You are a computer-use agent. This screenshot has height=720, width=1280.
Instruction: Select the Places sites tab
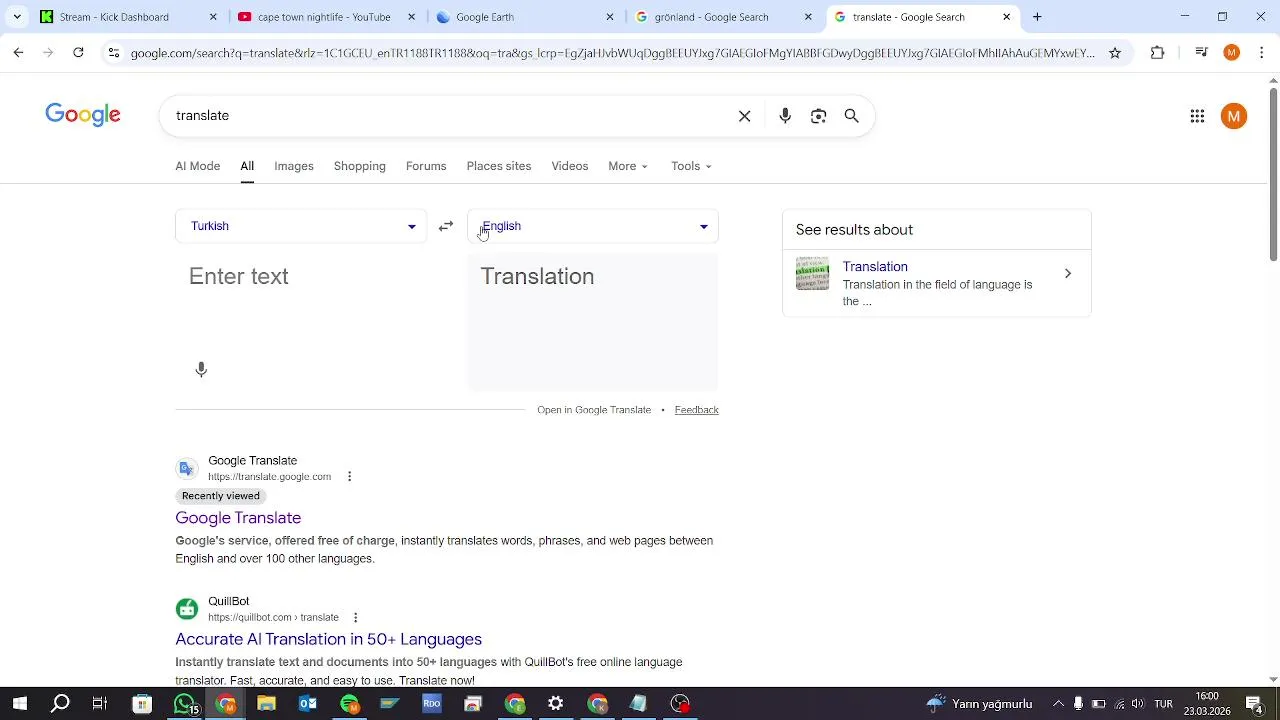coord(499,166)
